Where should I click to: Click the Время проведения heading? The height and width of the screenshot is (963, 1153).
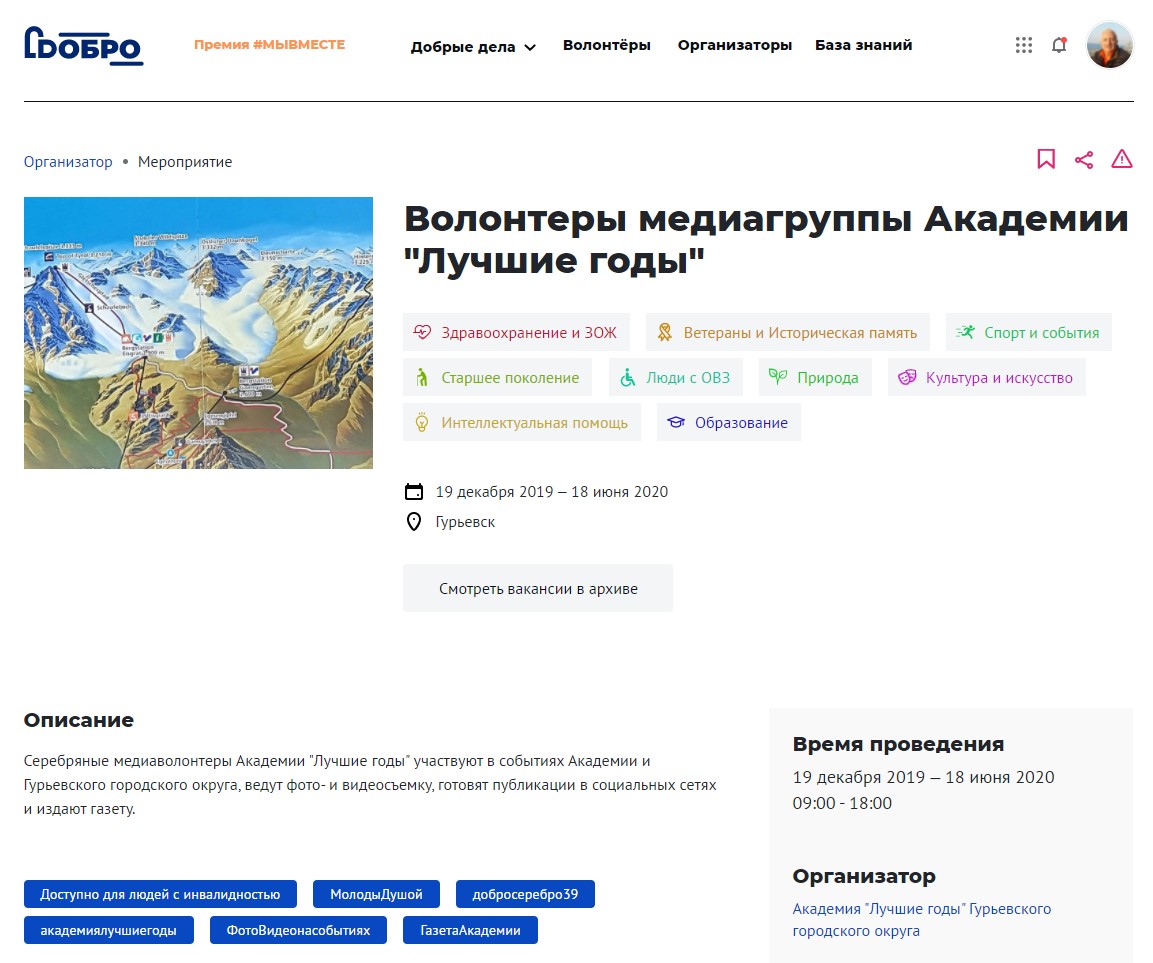tap(898, 744)
